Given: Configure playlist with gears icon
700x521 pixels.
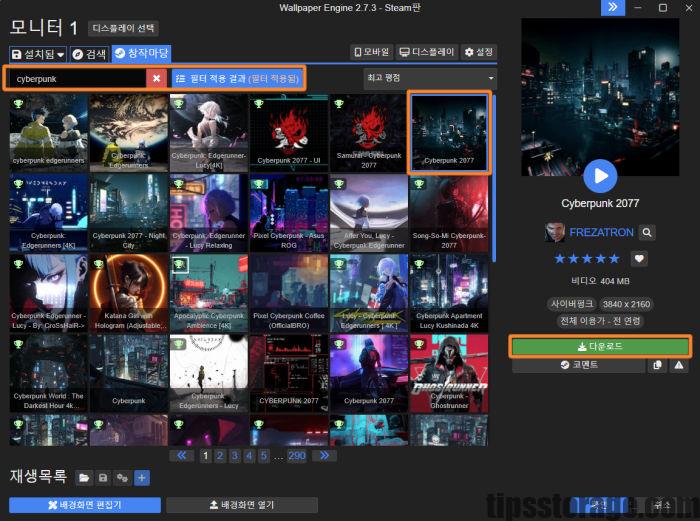Looking at the screenshot, I should (122, 478).
